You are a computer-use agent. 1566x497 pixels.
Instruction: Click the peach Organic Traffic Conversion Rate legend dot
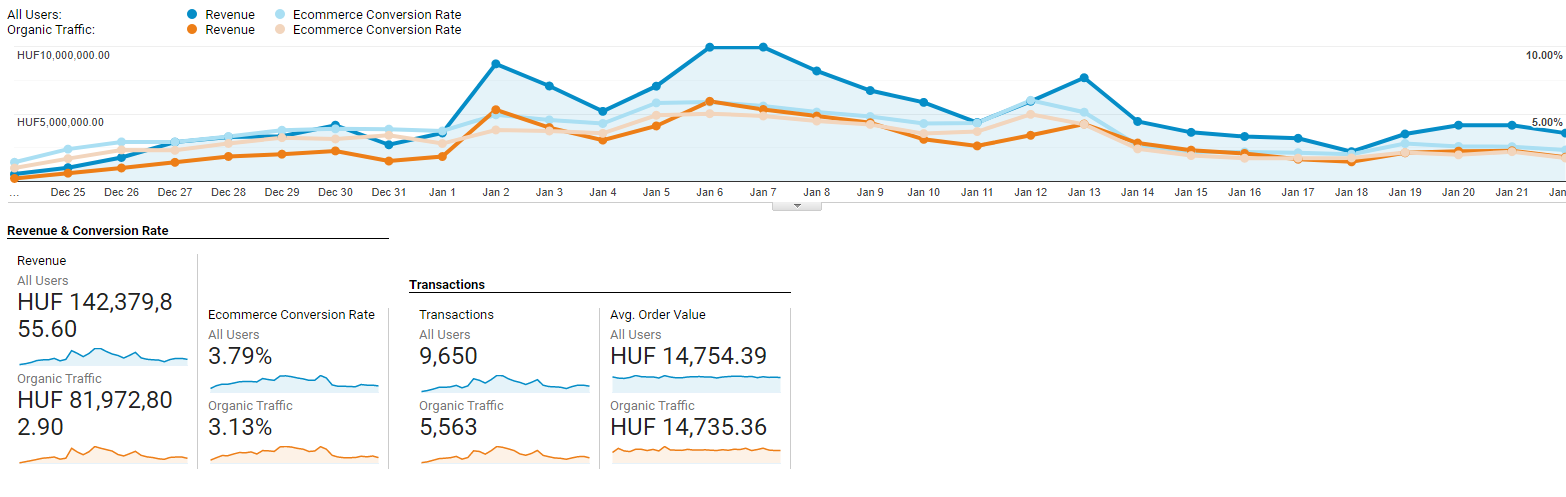pos(279,30)
